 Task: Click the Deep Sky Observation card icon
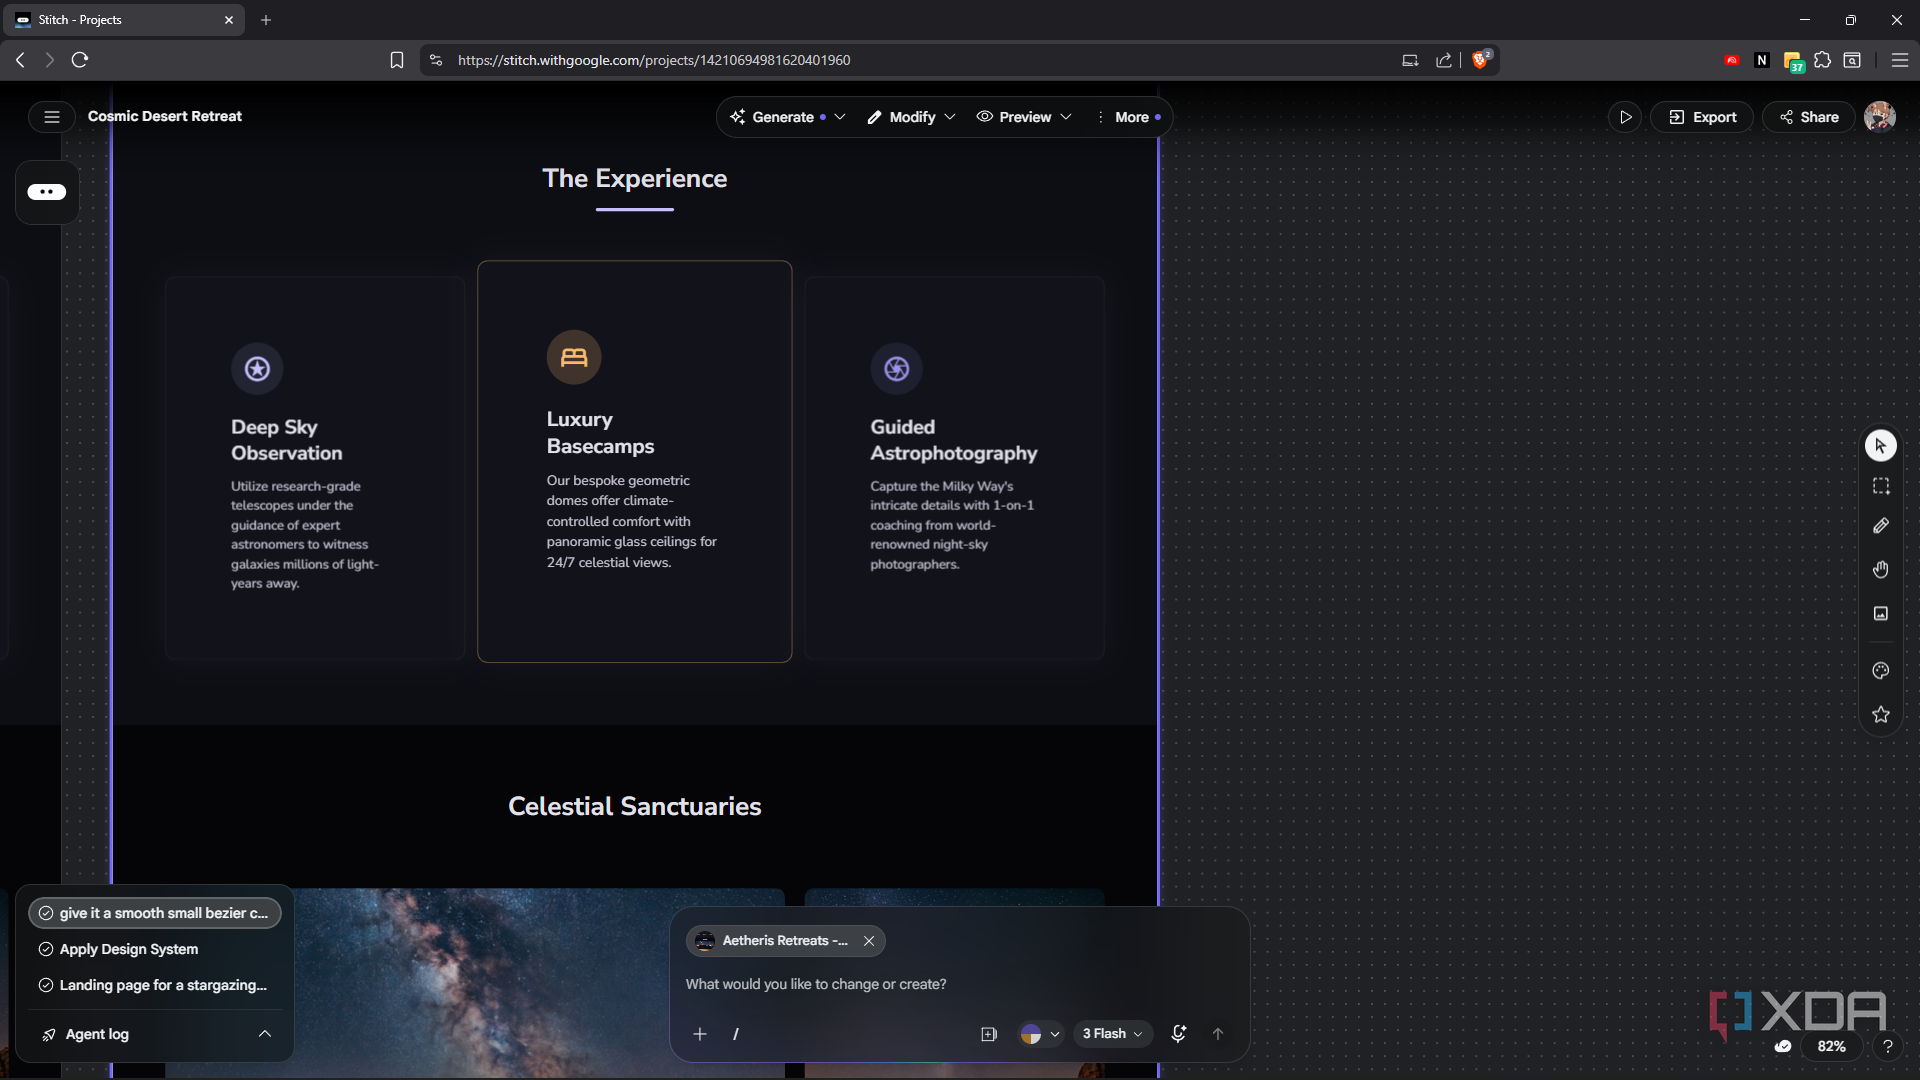coord(257,369)
